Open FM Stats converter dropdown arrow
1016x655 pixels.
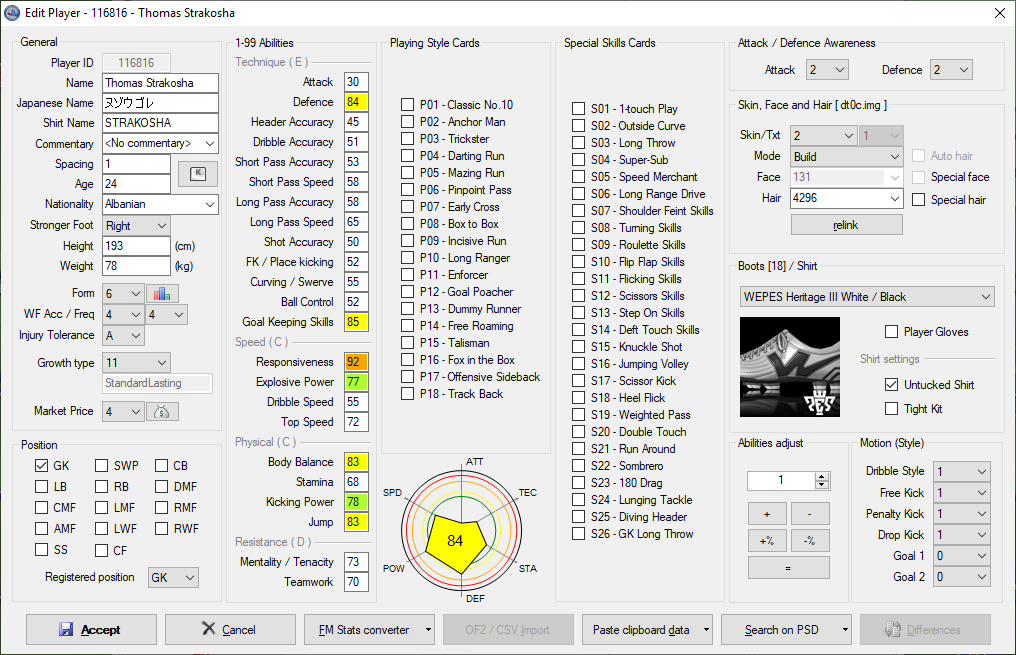(x=428, y=629)
